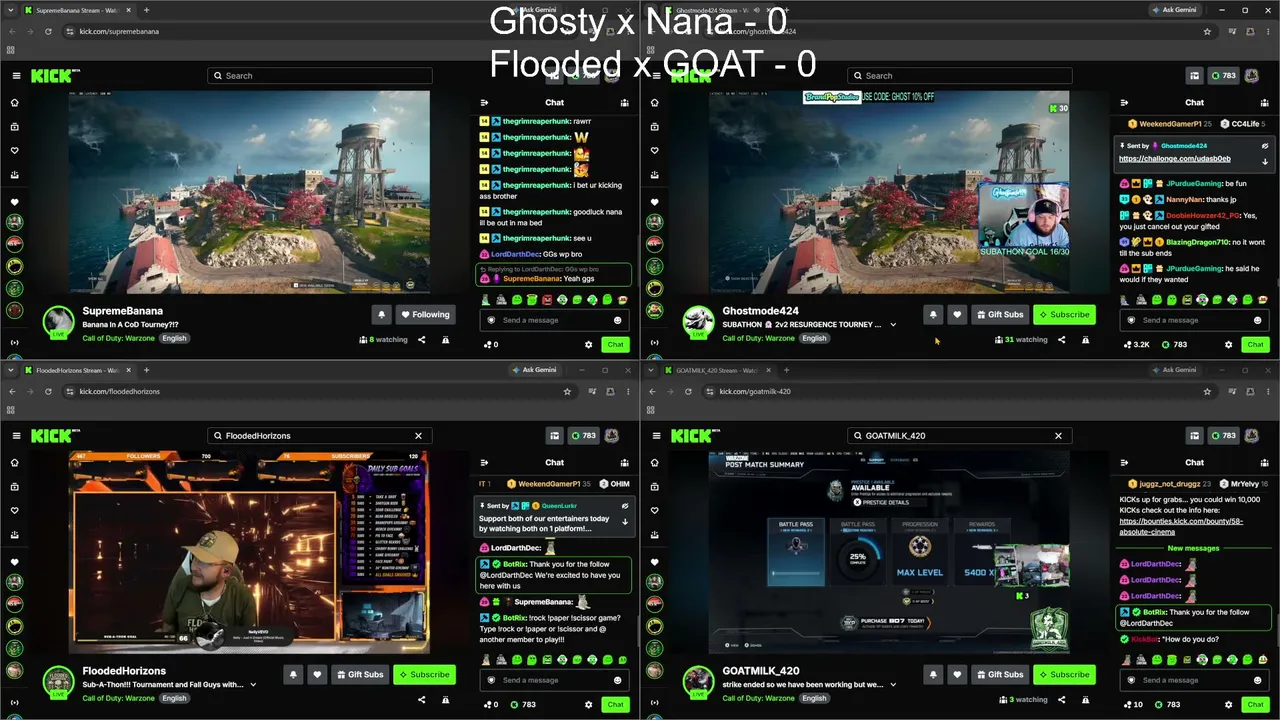Collapse the chat panel in SupremeBanana window

(x=484, y=102)
